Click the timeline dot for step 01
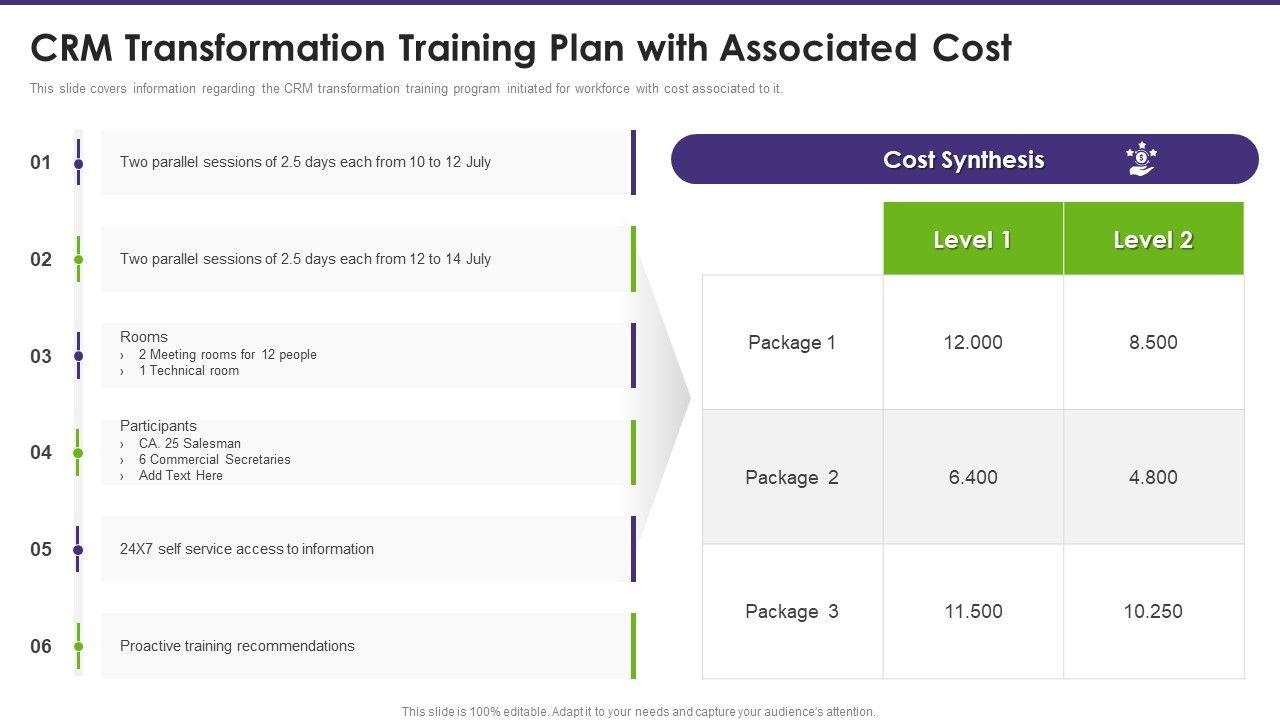Image resolution: width=1280 pixels, height=720 pixels. (79, 163)
